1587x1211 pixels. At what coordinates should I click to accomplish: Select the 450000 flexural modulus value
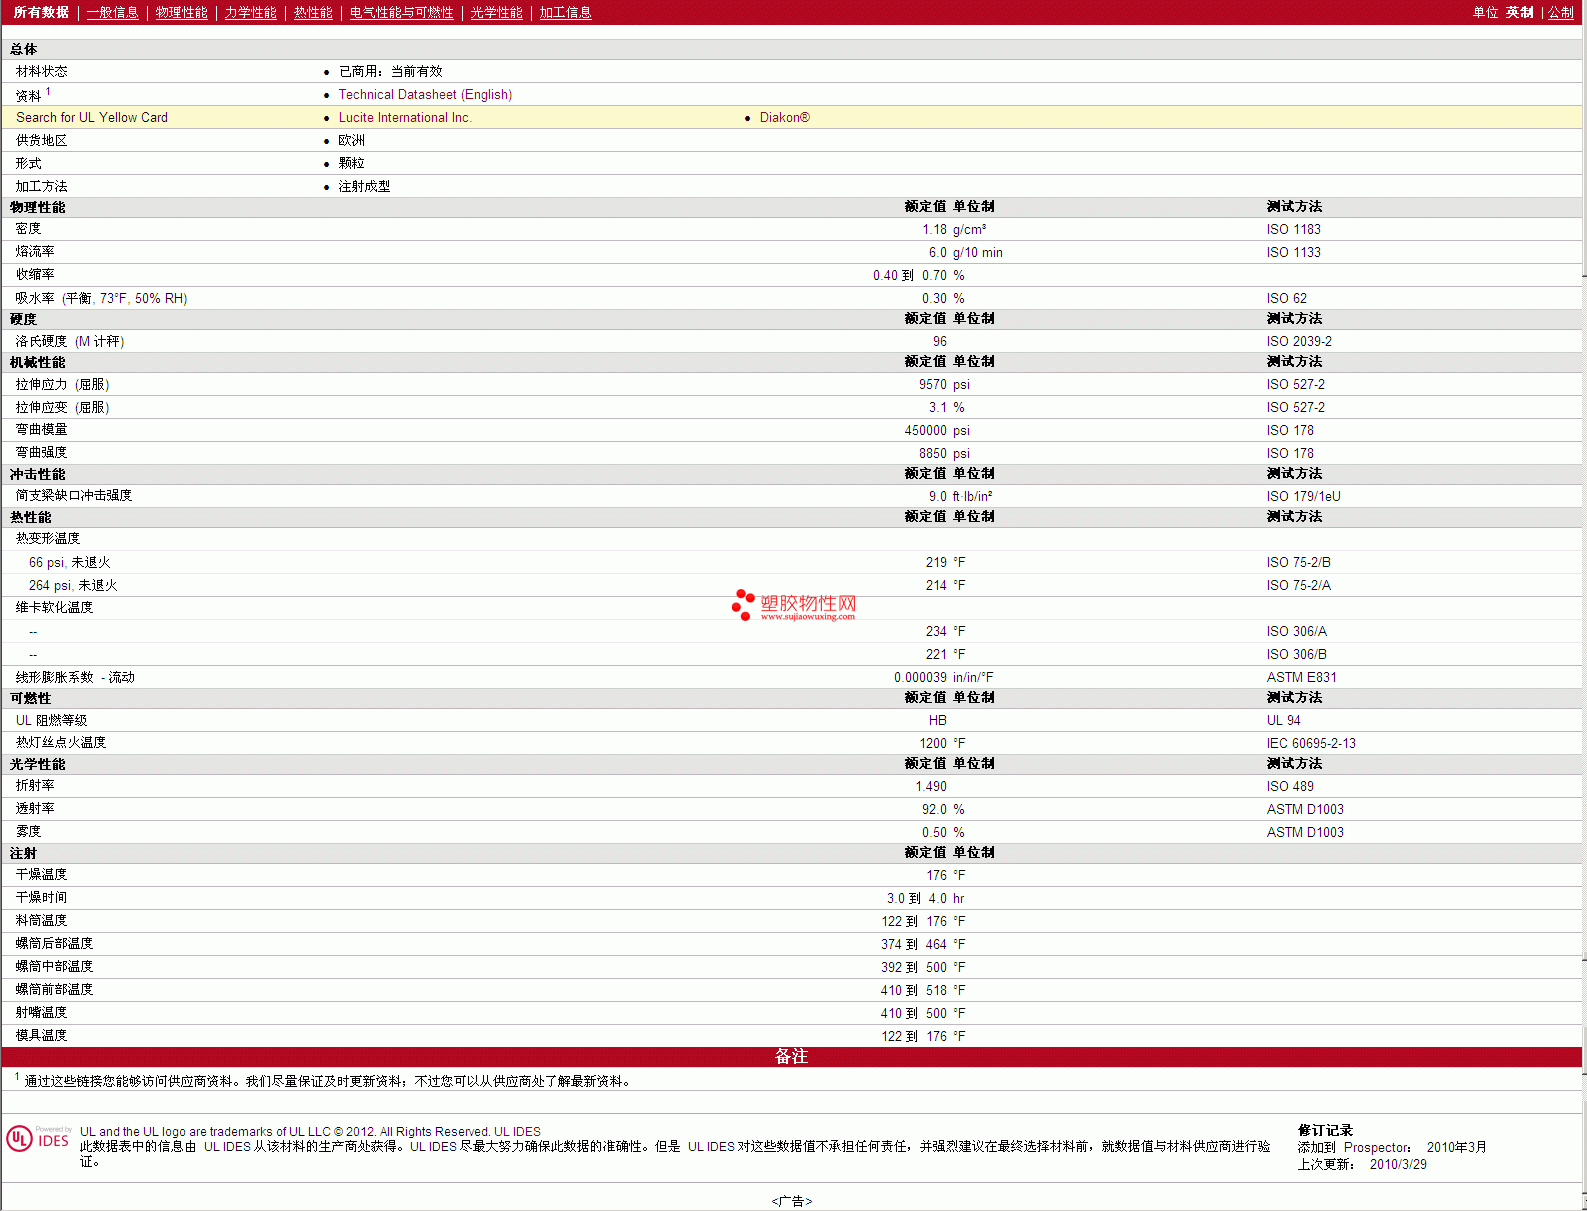pos(925,431)
